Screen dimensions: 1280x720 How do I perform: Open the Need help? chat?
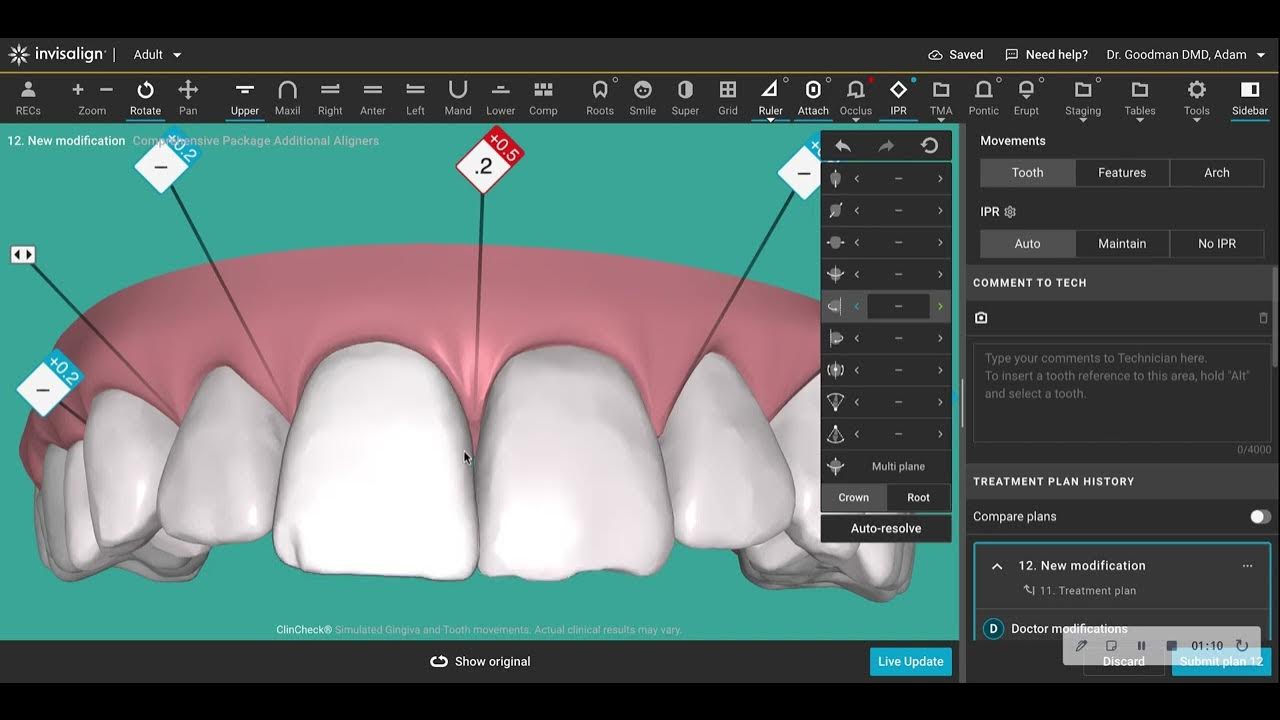click(1046, 55)
